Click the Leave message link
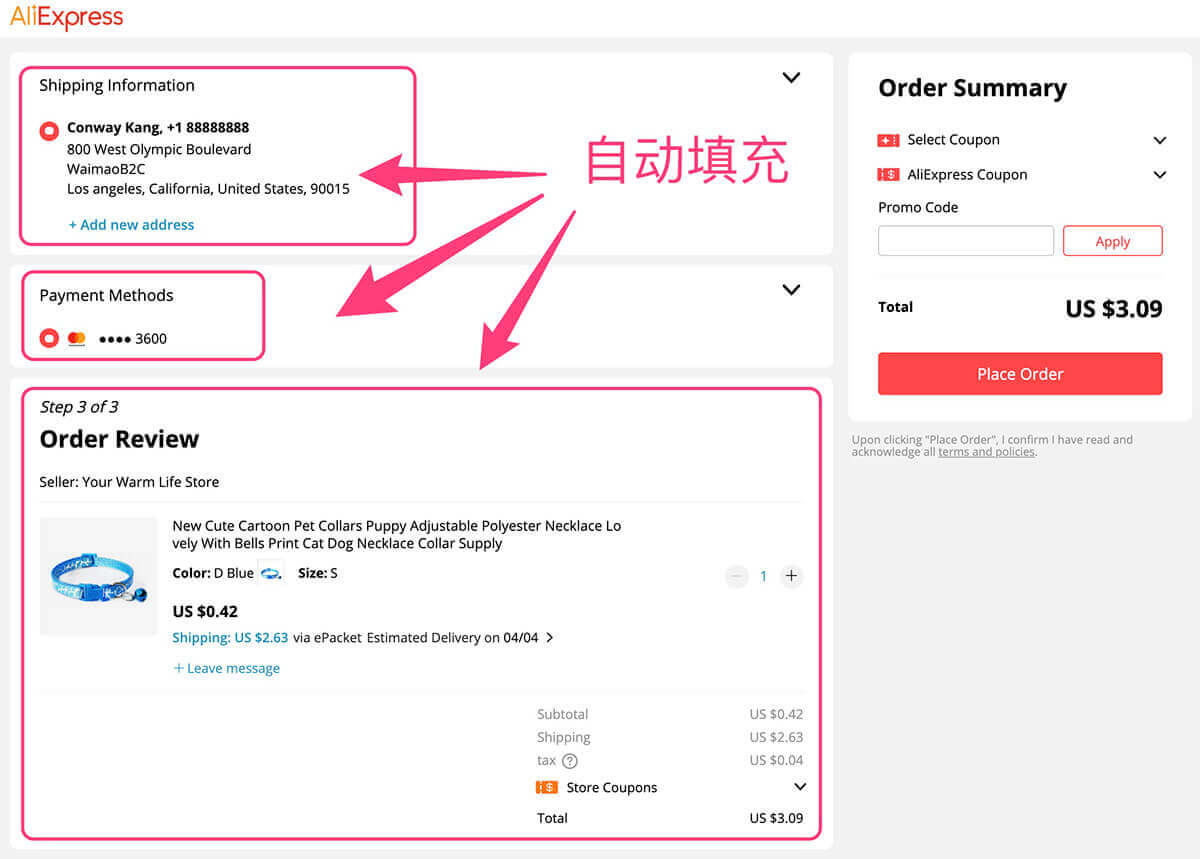Viewport: 1200px width, 859px height. pos(226,668)
